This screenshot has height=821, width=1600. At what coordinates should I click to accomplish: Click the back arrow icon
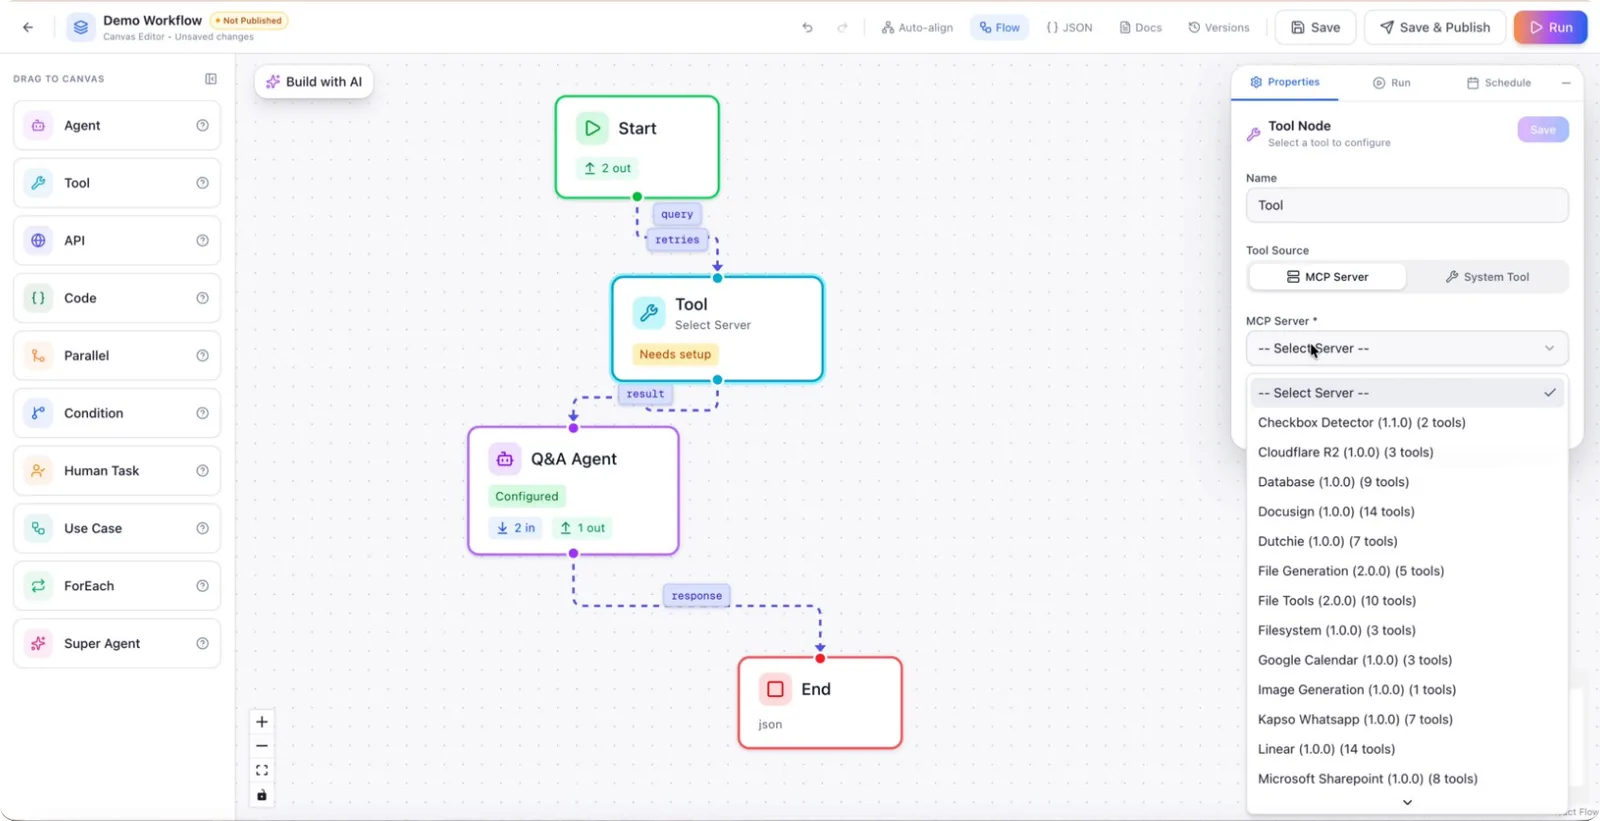click(28, 27)
